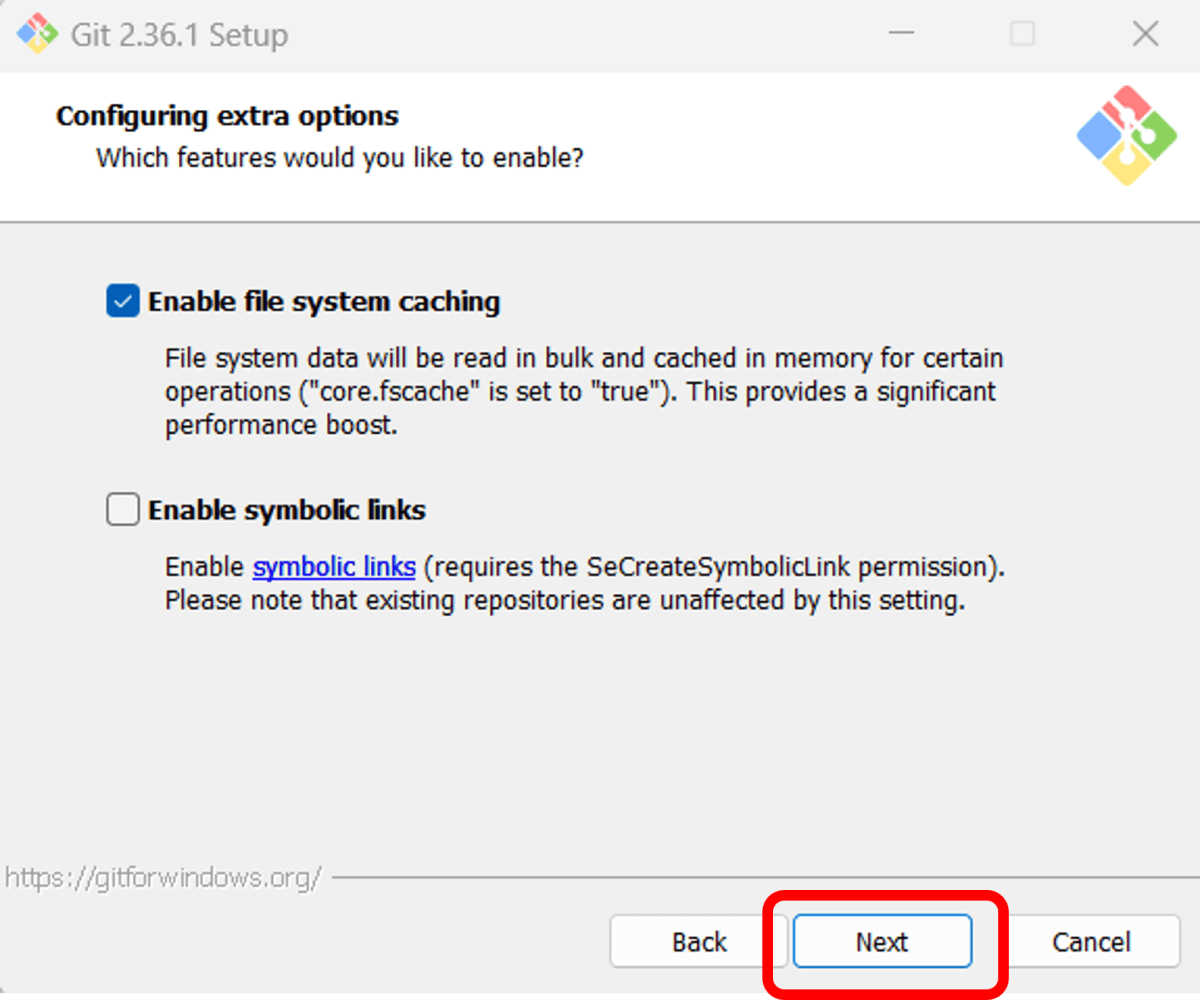Cancel the Git installation

tap(1091, 942)
